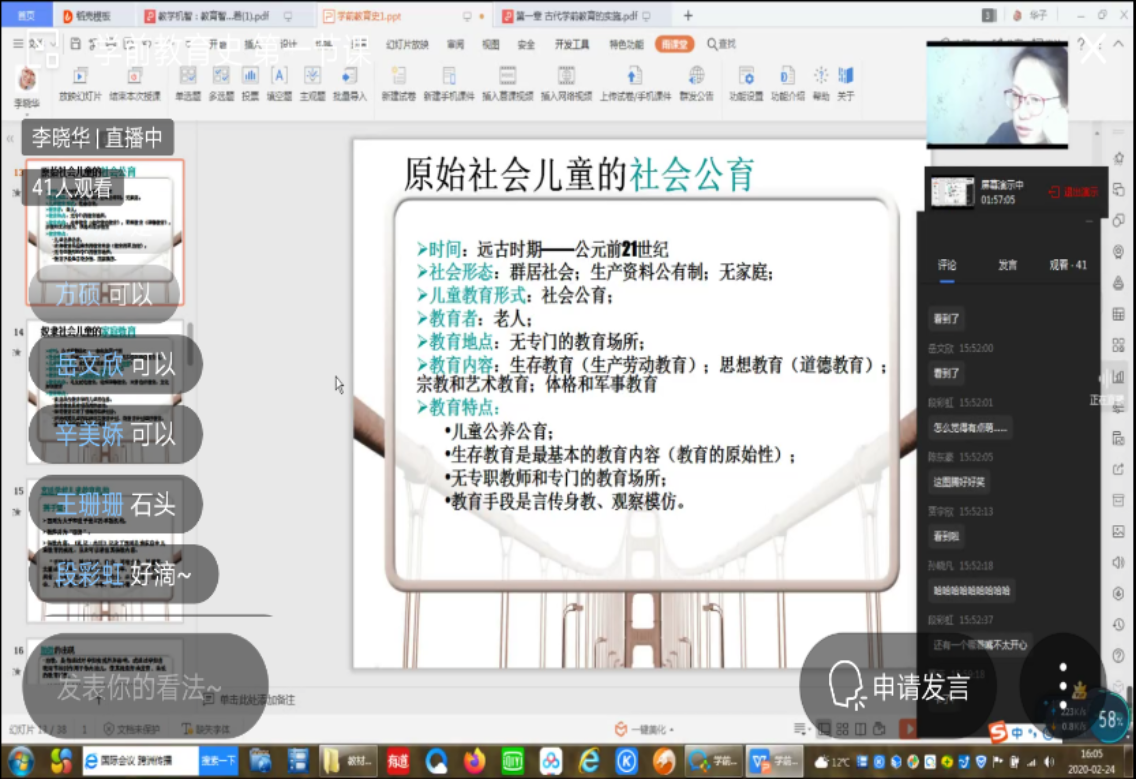Image resolution: width=1136 pixels, height=779 pixels.
Task: Click the 投票 voting icon in ribbon
Action: pos(250,78)
